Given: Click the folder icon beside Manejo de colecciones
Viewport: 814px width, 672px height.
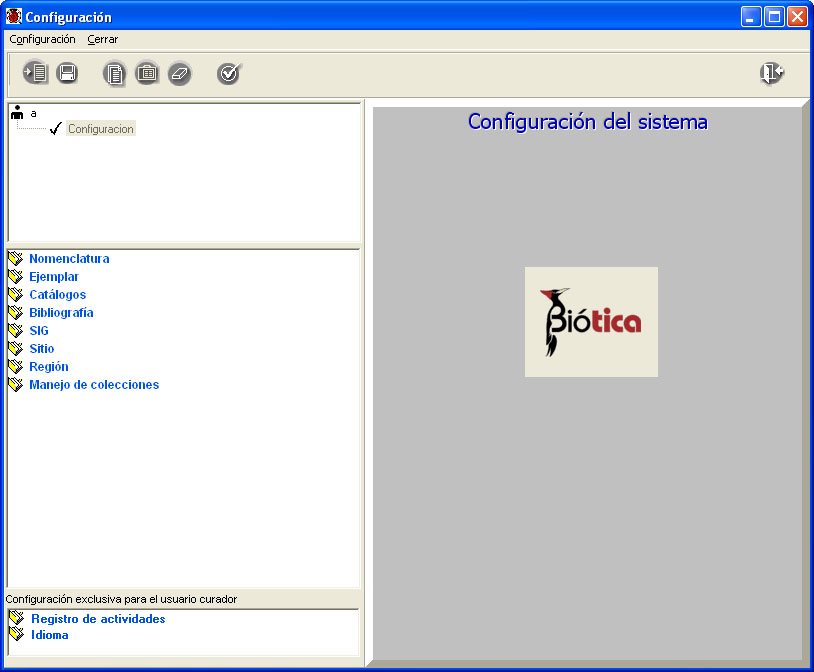Looking at the screenshot, I should click(x=16, y=384).
